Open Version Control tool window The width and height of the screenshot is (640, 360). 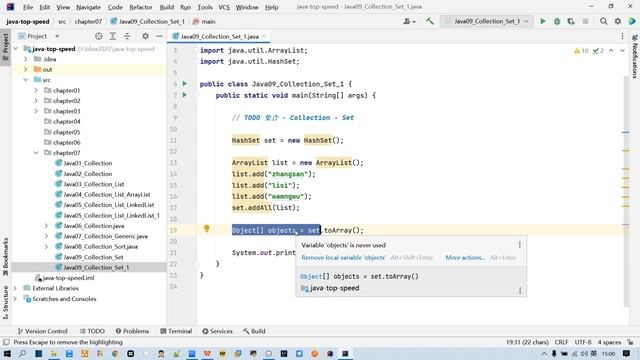(x=42, y=331)
